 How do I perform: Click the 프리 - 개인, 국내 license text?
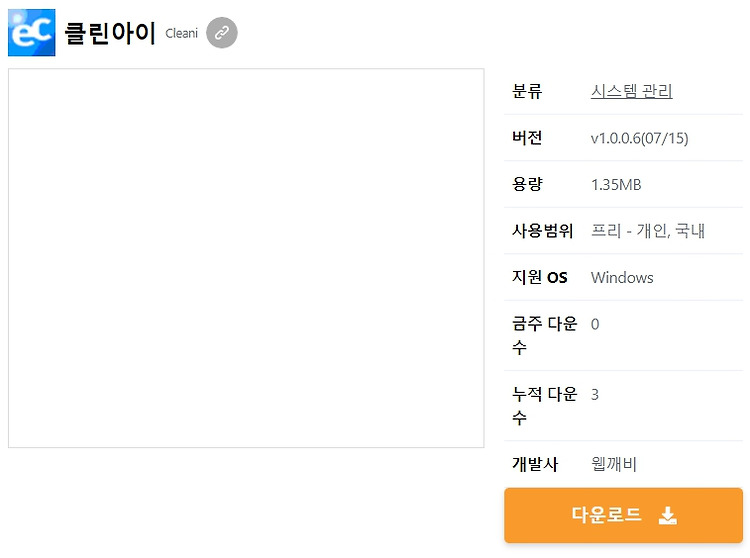point(648,231)
